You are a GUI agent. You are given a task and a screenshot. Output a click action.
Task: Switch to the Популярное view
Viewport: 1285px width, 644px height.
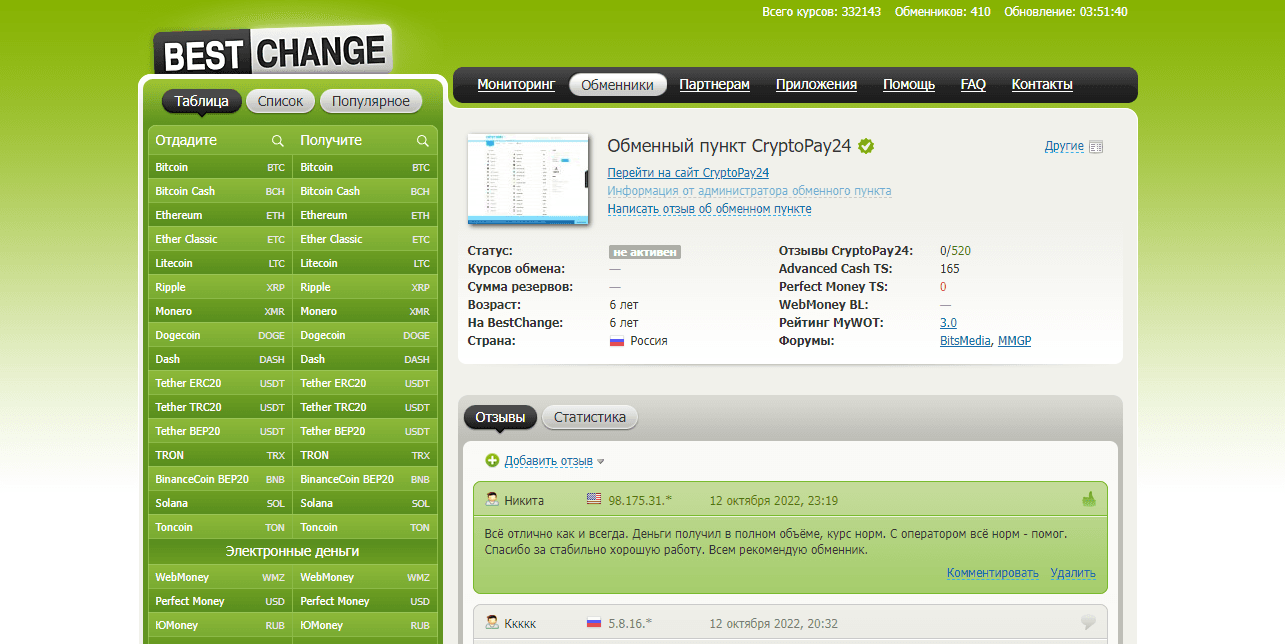point(371,101)
